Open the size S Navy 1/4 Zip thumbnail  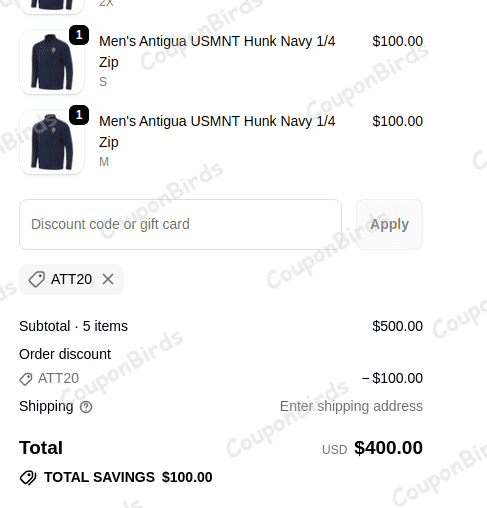(52, 62)
